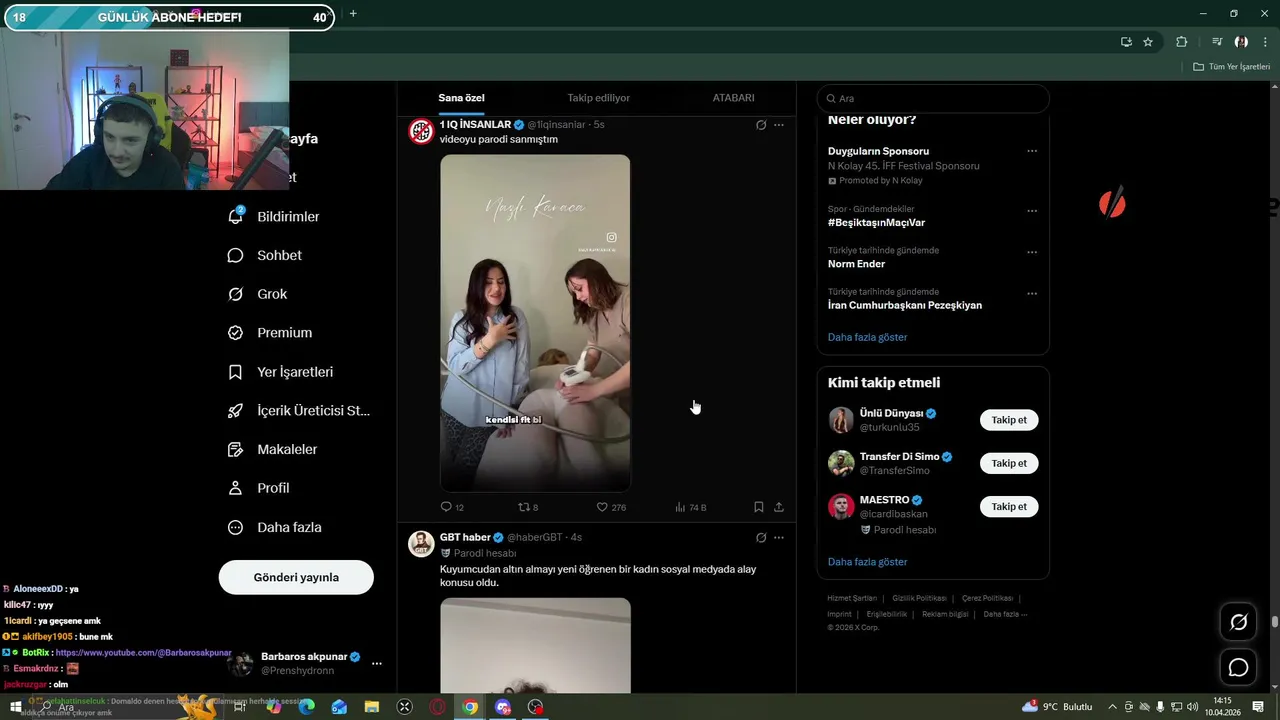
Task: Open Sohbet chat from the sidebar
Action: click(265, 255)
